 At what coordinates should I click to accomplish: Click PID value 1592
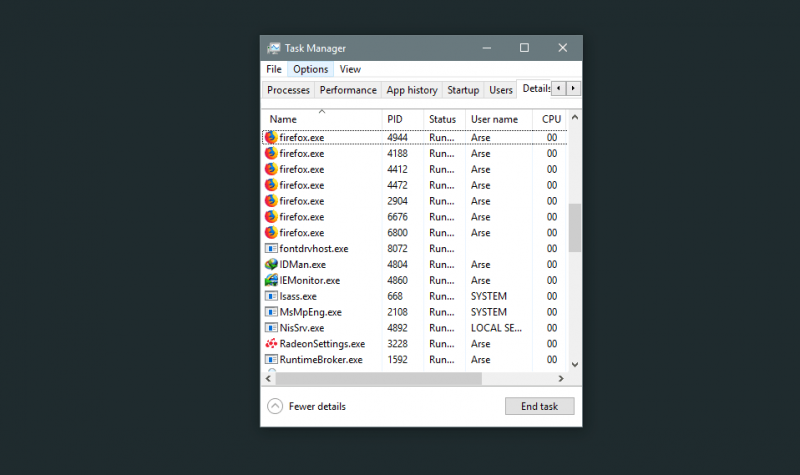click(397, 359)
